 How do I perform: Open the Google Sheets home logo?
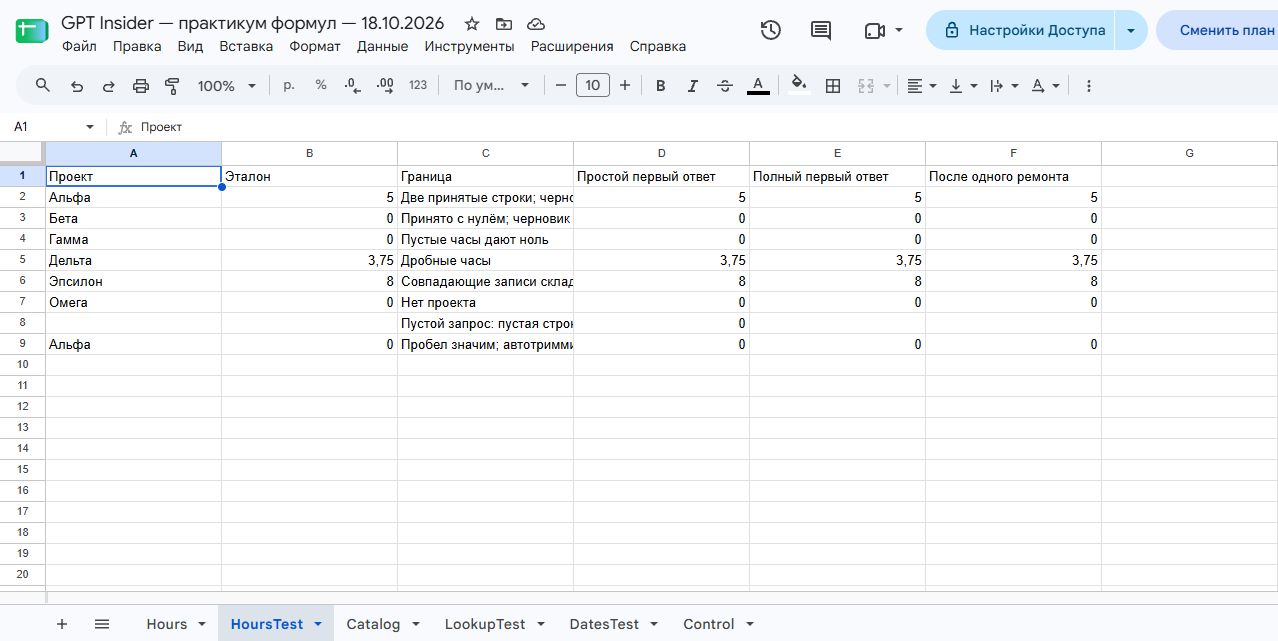tap(31, 30)
